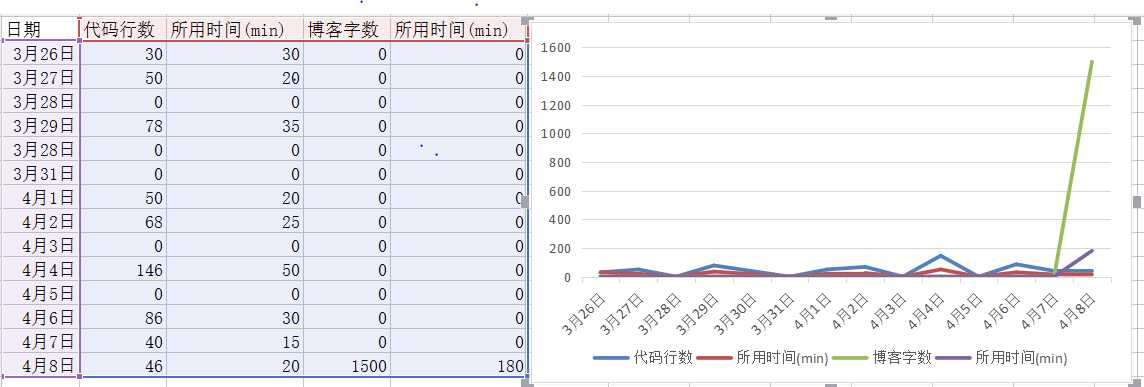The height and width of the screenshot is (387, 1144).
Task: Select date cell 3月26日 in the table
Action: click(40, 53)
